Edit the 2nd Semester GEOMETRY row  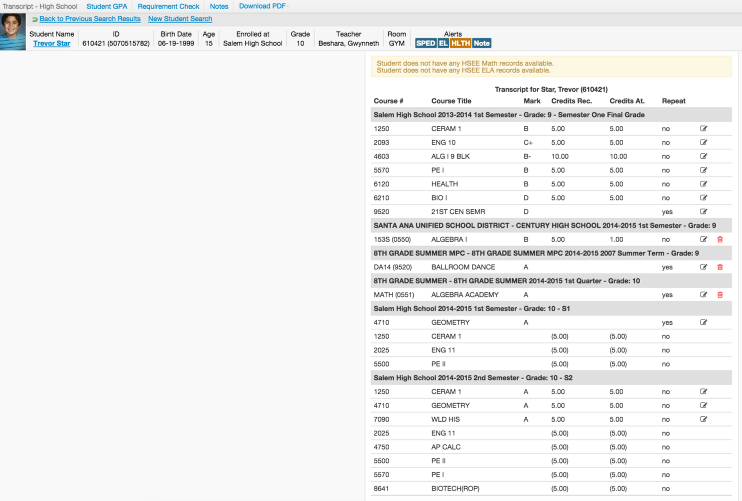coord(703,405)
